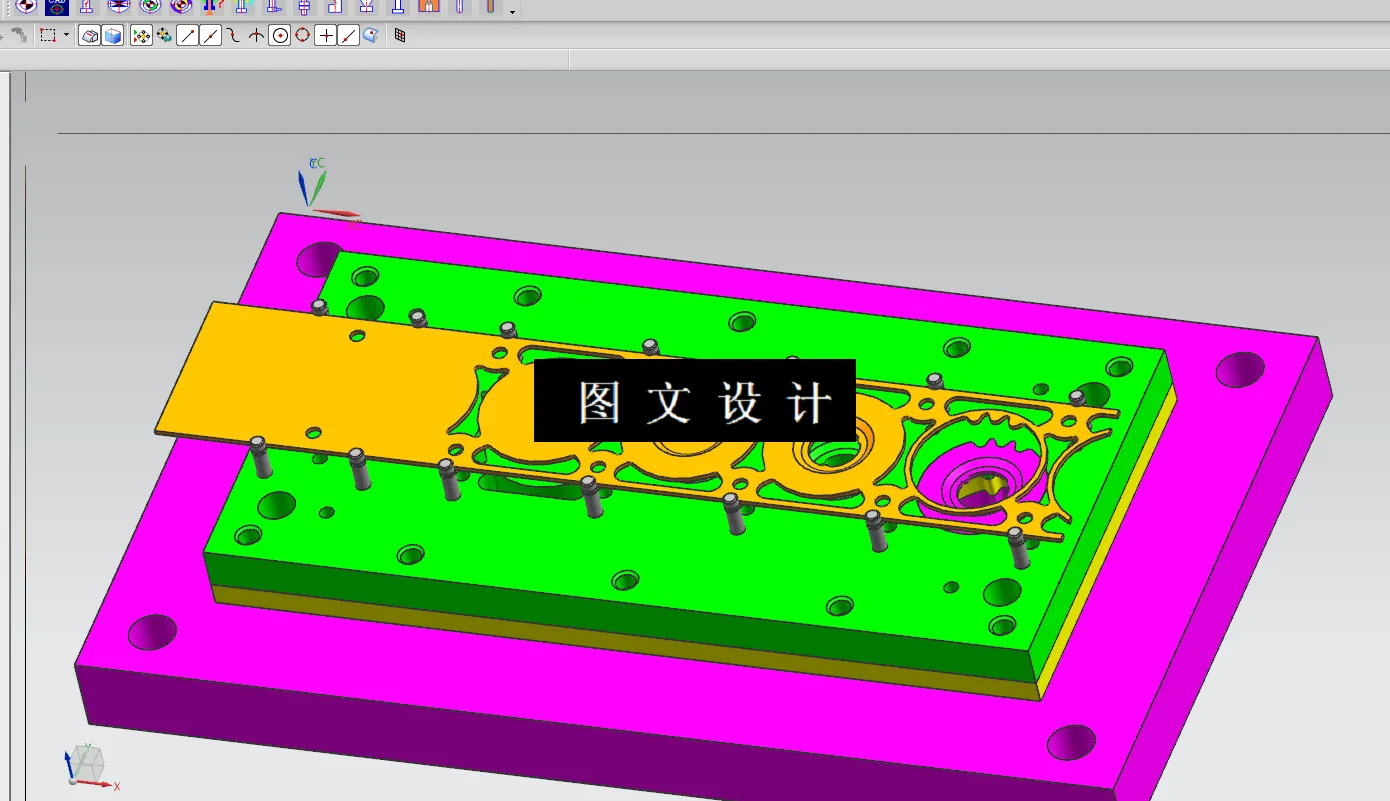Click the four-arrow snap point enable icon
Screen dimensions: 1390x801
pyautogui.click(x=142, y=35)
